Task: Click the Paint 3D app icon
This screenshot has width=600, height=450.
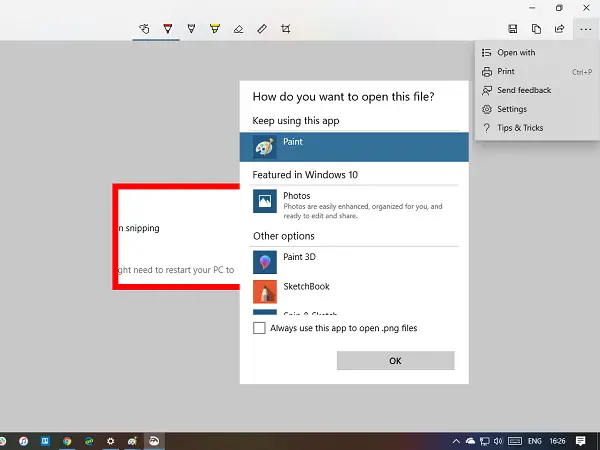Action: [x=265, y=262]
